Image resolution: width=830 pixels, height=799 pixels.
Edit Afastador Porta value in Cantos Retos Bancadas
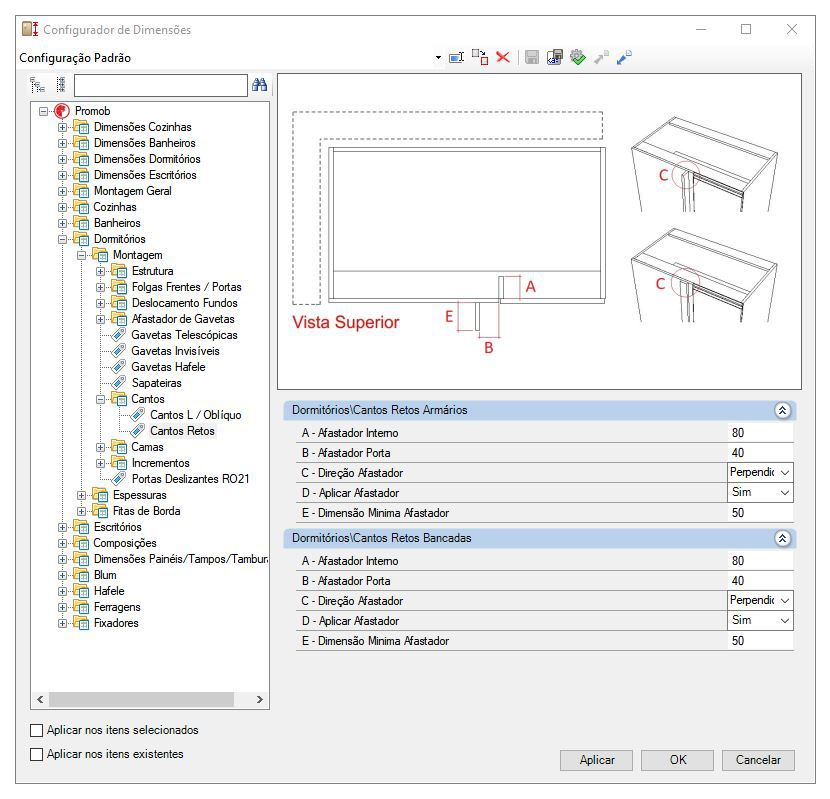[x=760, y=581]
